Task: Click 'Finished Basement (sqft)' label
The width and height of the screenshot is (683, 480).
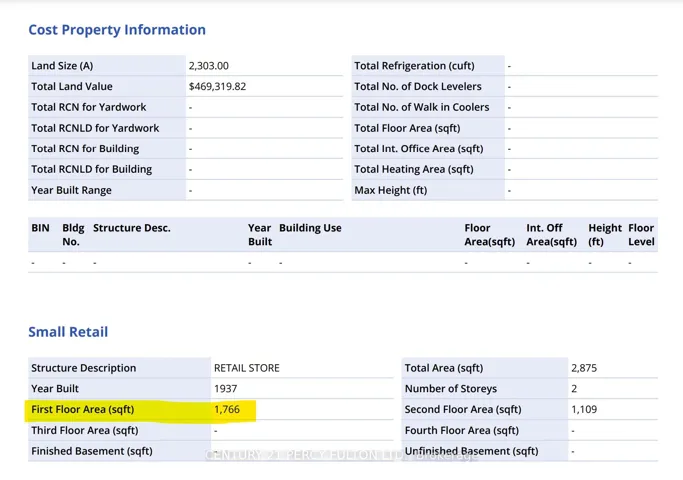Action: 92,451
